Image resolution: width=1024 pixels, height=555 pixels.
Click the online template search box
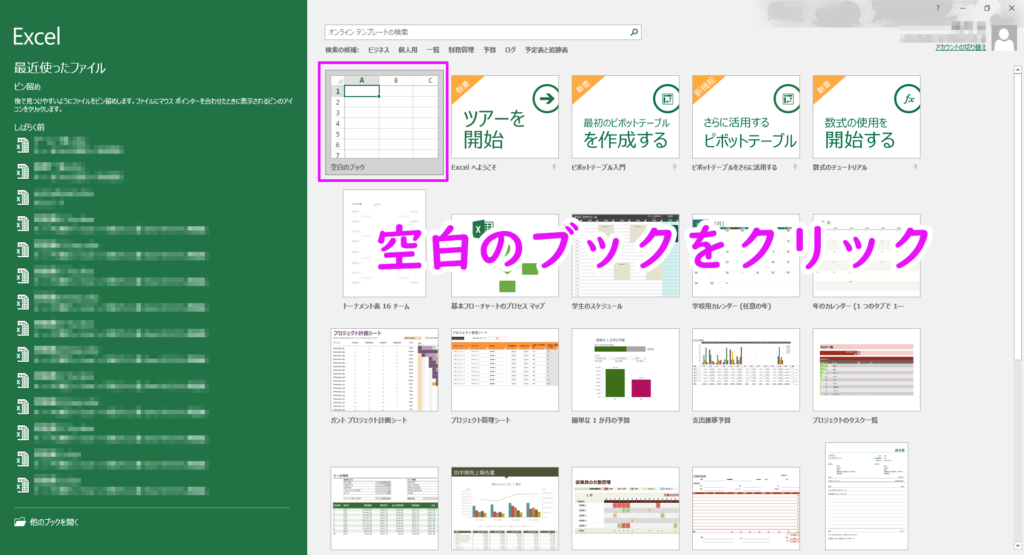(483, 32)
